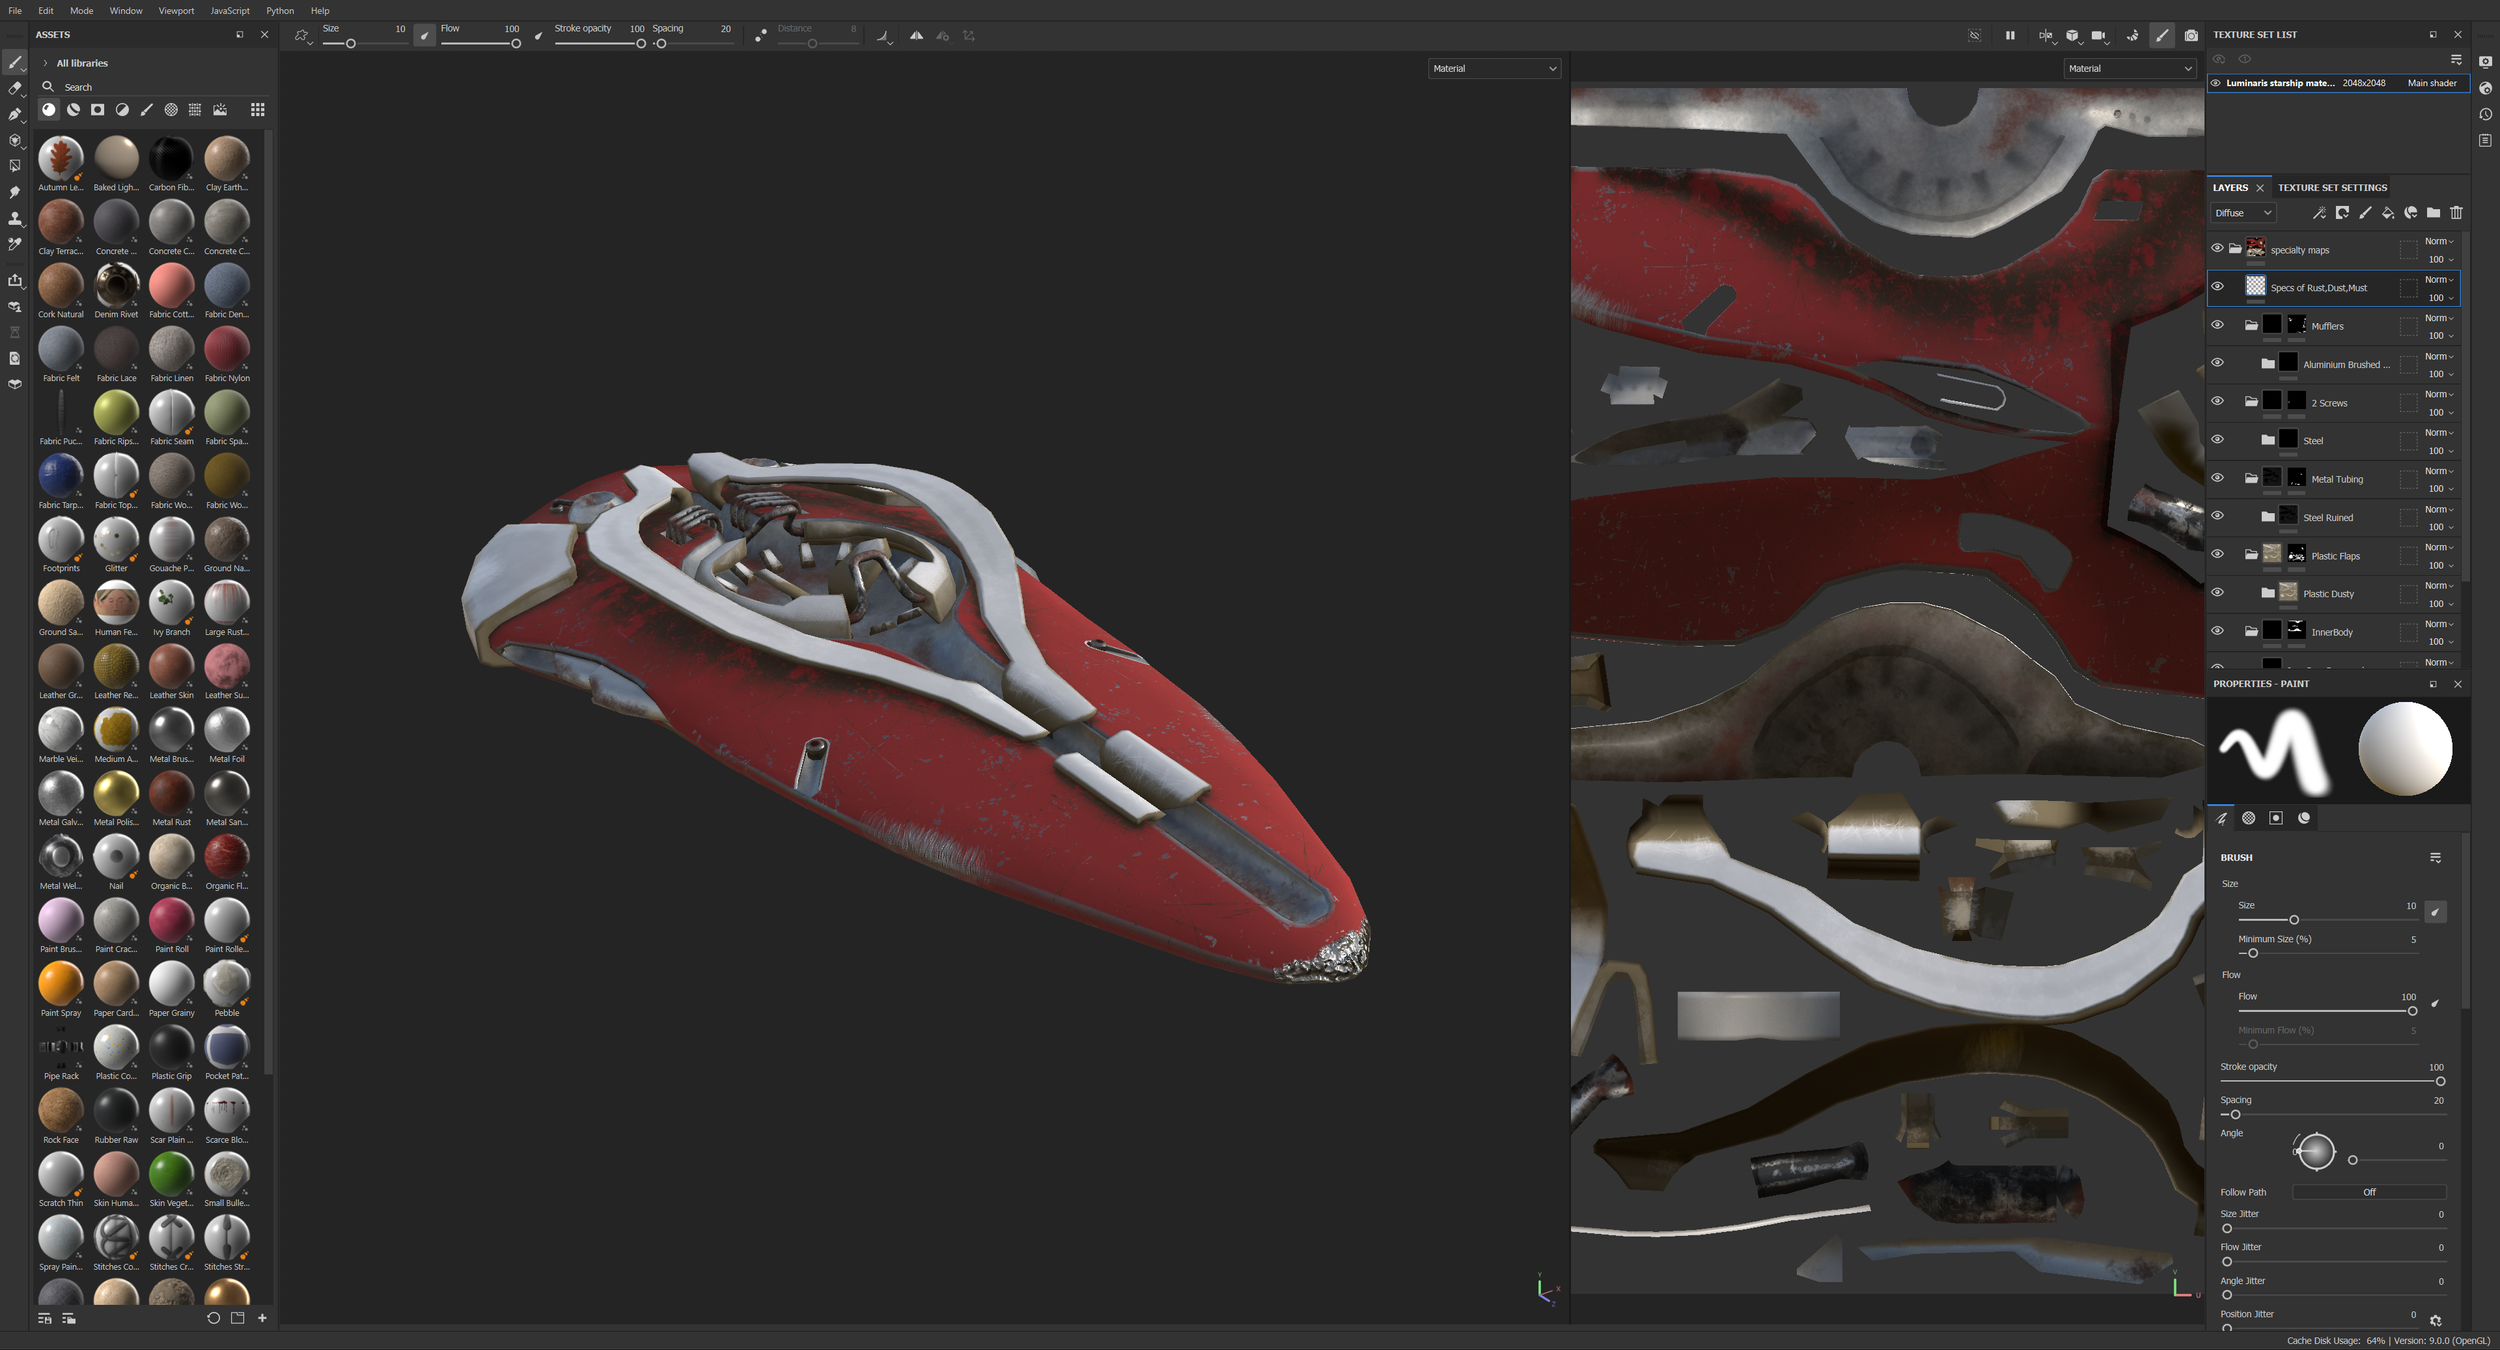Switch to Texture Set Settings tab
The width and height of the screenshot is (2500, 1350).
pos(2332,188)
